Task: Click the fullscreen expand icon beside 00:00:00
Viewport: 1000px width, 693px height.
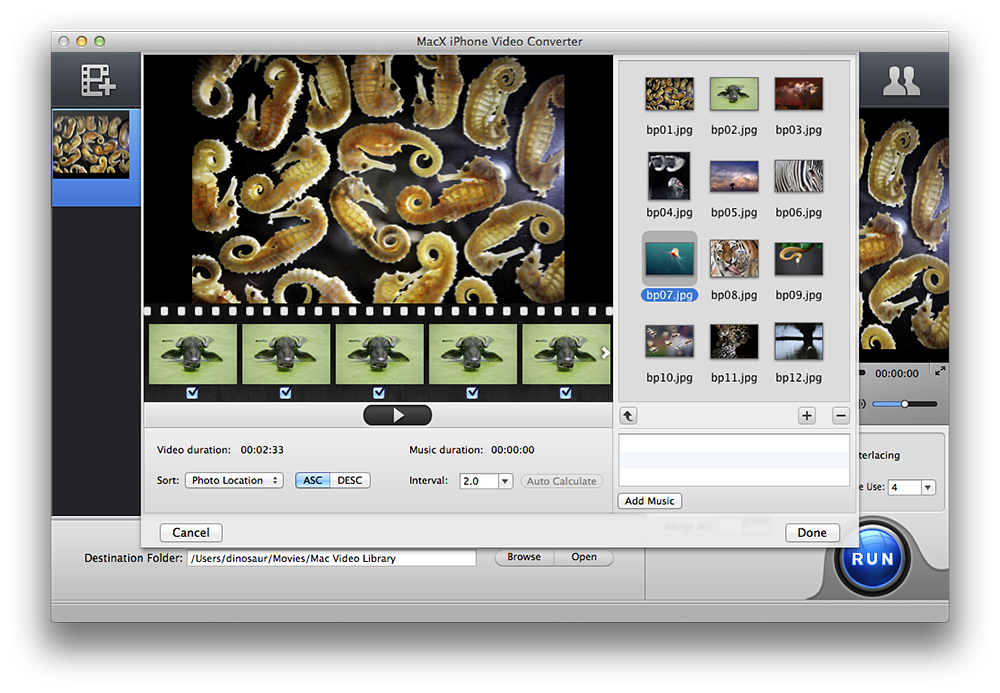Action: tap(939, 370)
